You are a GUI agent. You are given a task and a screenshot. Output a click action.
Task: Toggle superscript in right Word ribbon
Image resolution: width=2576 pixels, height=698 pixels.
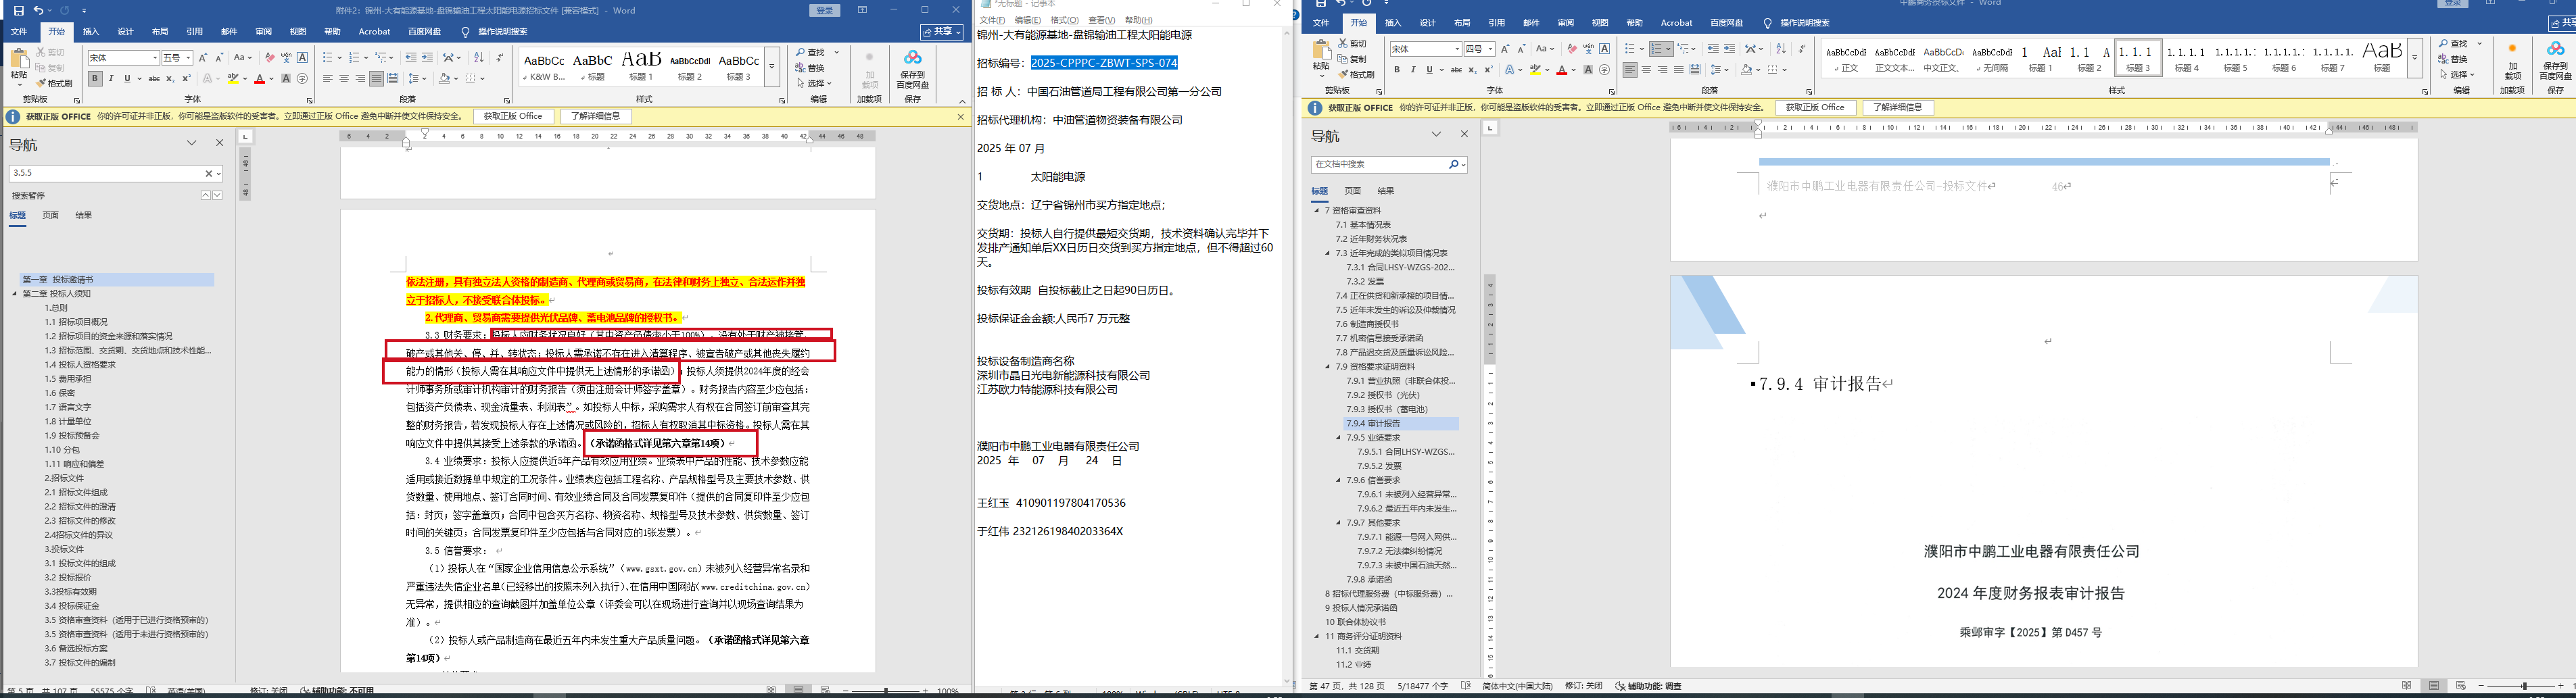[x=1488, y=70]
